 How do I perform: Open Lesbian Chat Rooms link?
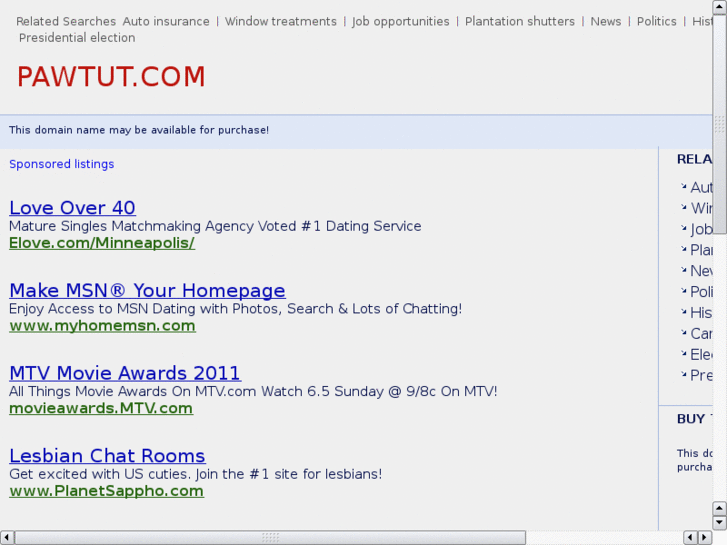click(x=108, y=456)
